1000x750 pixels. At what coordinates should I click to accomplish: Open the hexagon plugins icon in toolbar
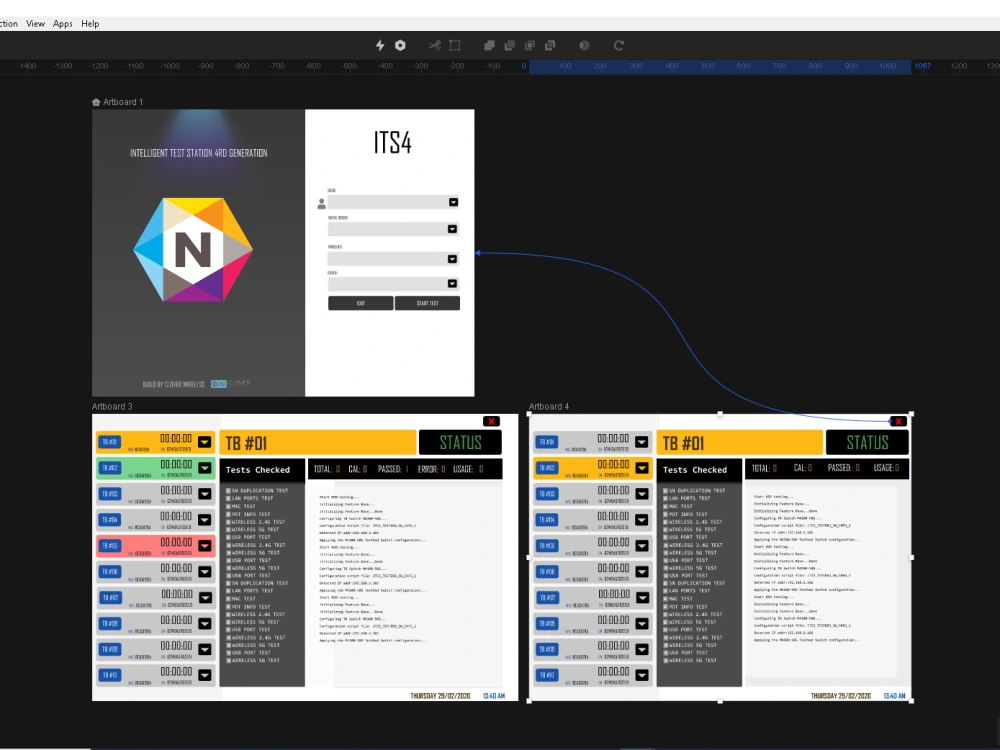(x=400, y=45)
